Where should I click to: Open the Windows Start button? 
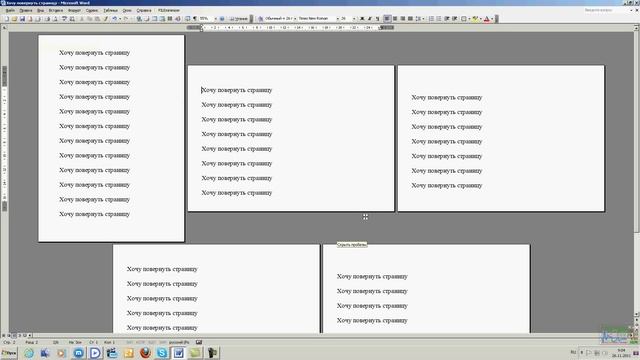[9, 353]
